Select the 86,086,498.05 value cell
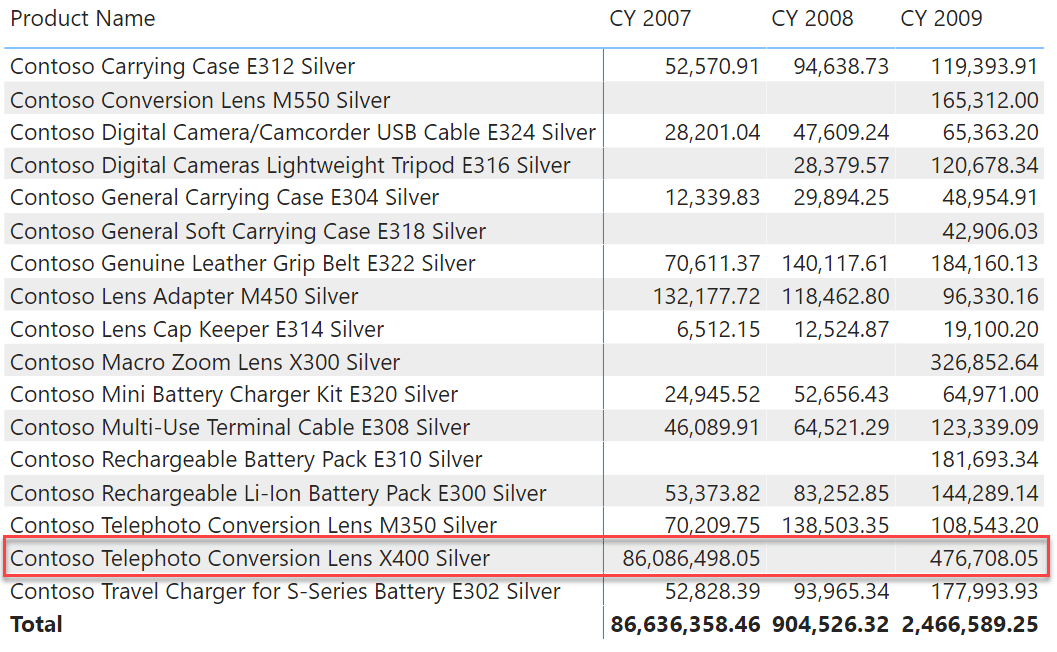 click(691, 558)
